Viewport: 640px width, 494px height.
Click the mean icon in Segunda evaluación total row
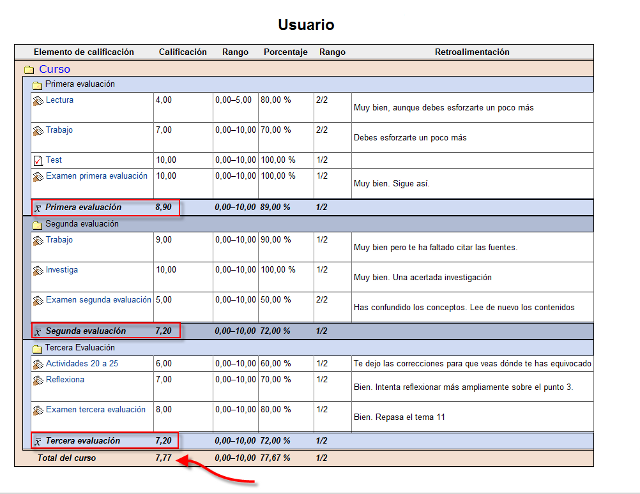(x=38, y=331)
